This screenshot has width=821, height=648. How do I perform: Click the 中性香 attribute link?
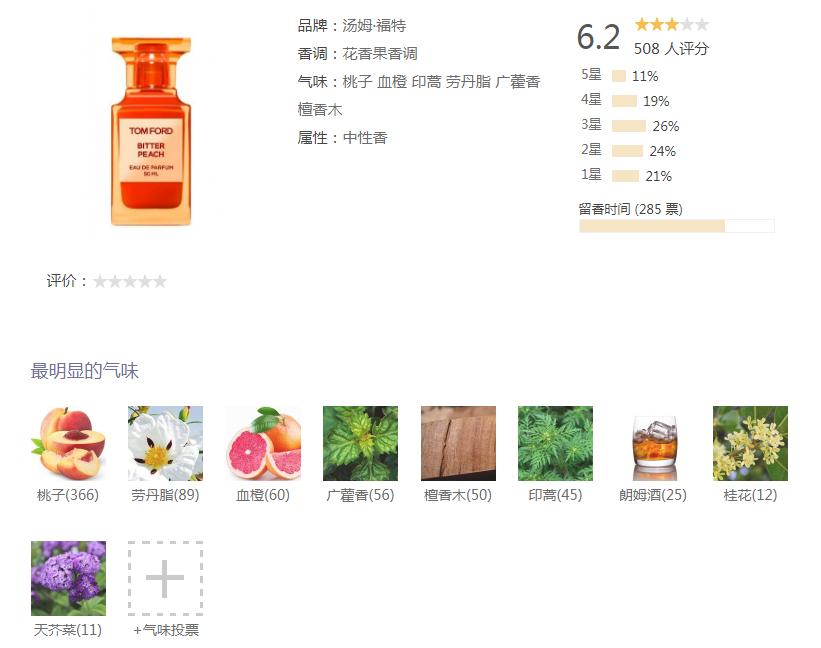[x=365, y=138]
